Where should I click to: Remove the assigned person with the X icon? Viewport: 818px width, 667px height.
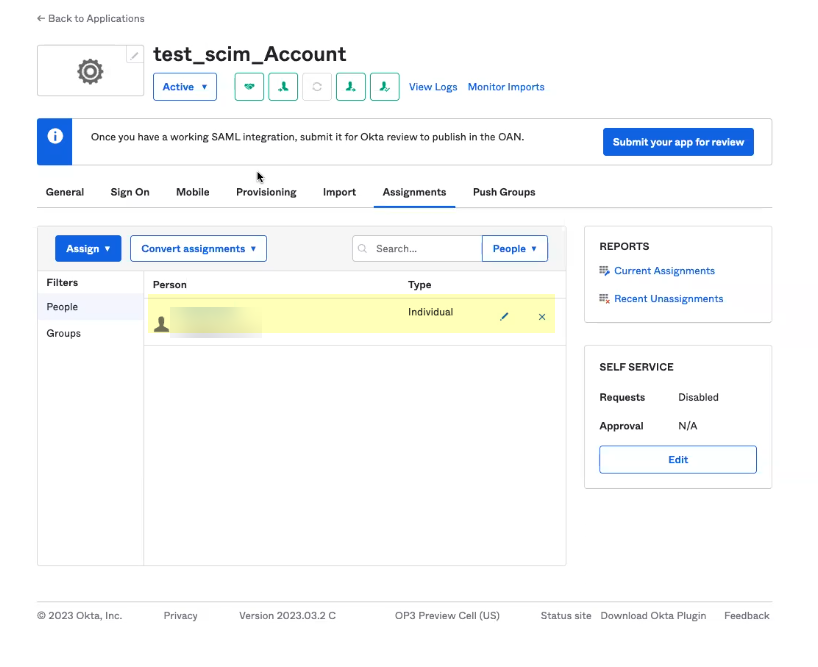pos(542,317)
